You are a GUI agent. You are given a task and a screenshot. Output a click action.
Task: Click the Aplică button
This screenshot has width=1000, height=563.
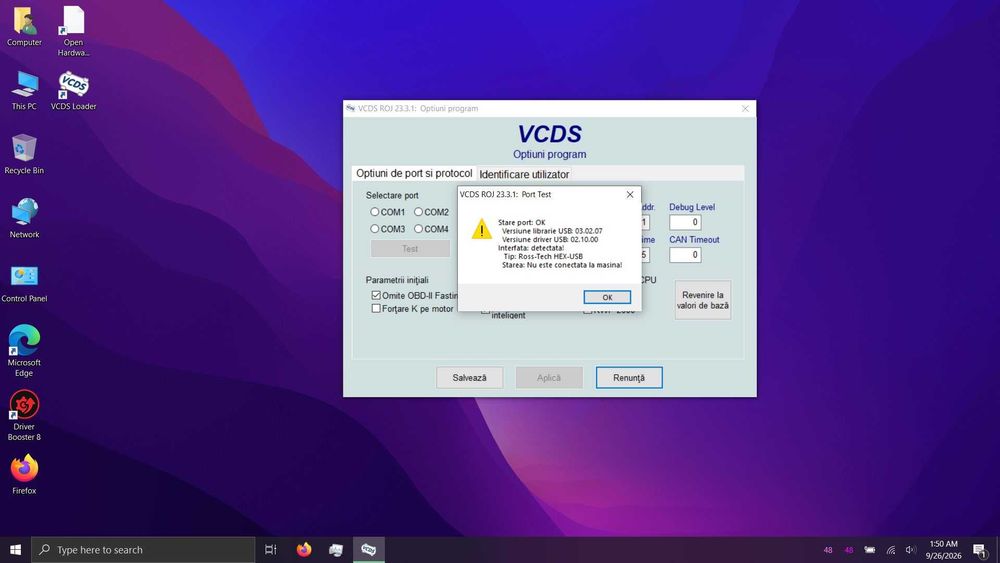(548, 377)
